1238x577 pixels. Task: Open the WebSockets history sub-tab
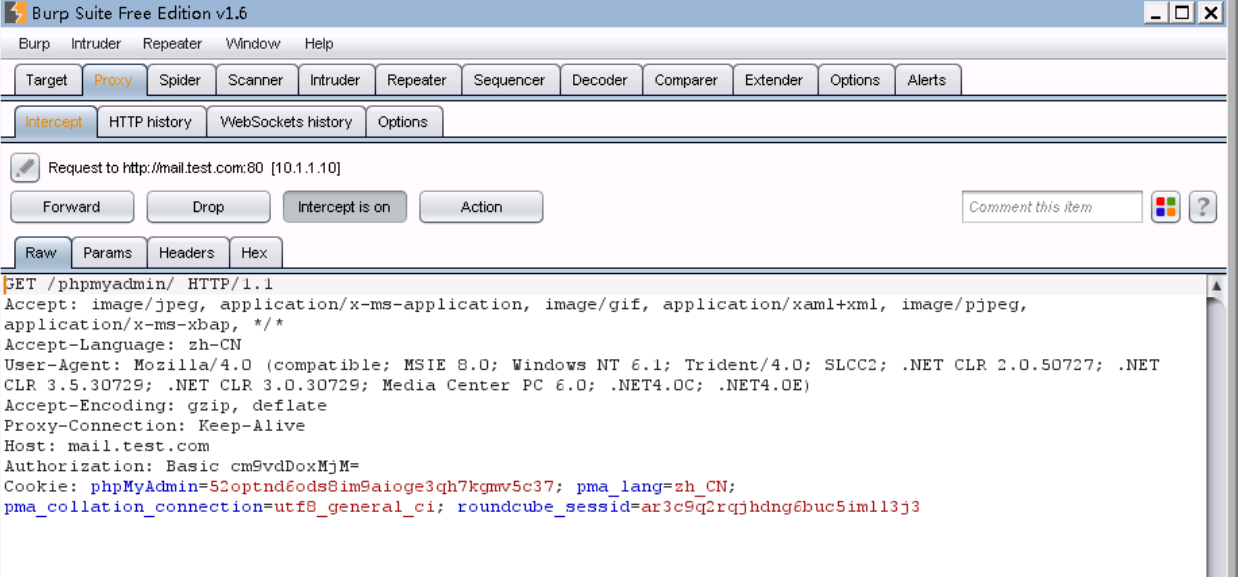click(286, 122)
